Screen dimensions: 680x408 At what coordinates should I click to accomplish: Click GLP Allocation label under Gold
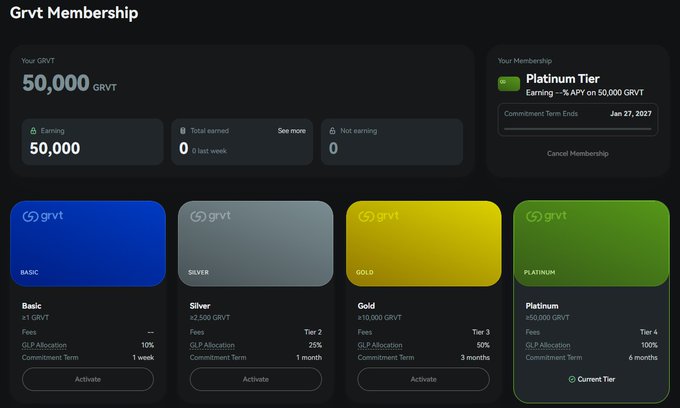coord(380,345)
